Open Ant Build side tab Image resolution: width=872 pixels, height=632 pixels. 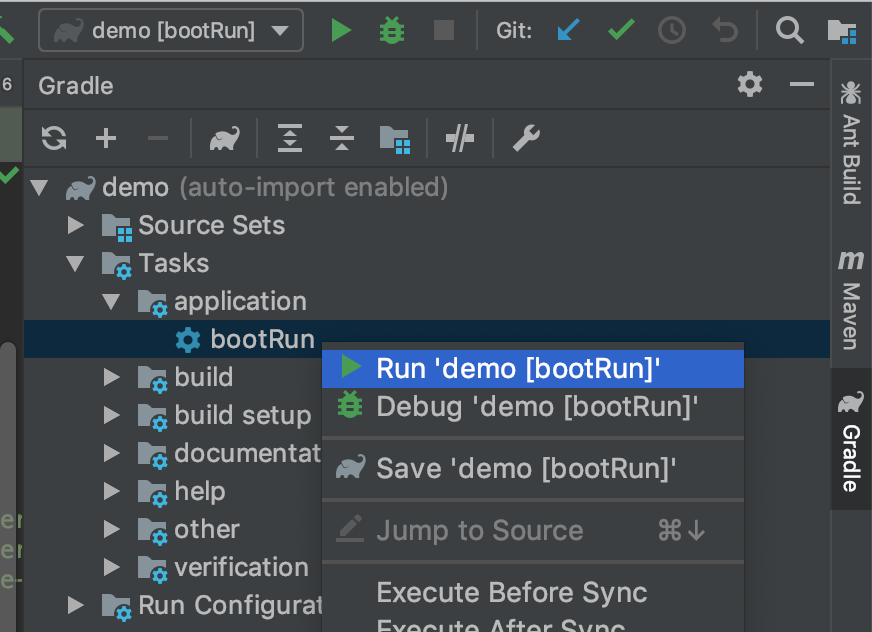(x=851, y=142)
